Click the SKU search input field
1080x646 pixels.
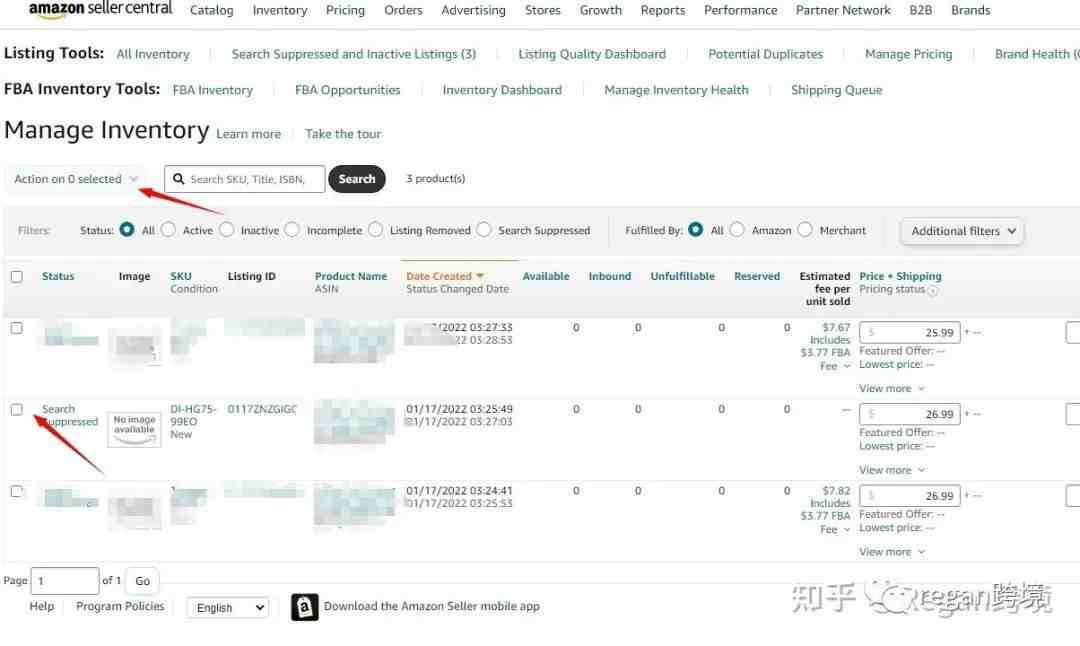coord(245,179)
